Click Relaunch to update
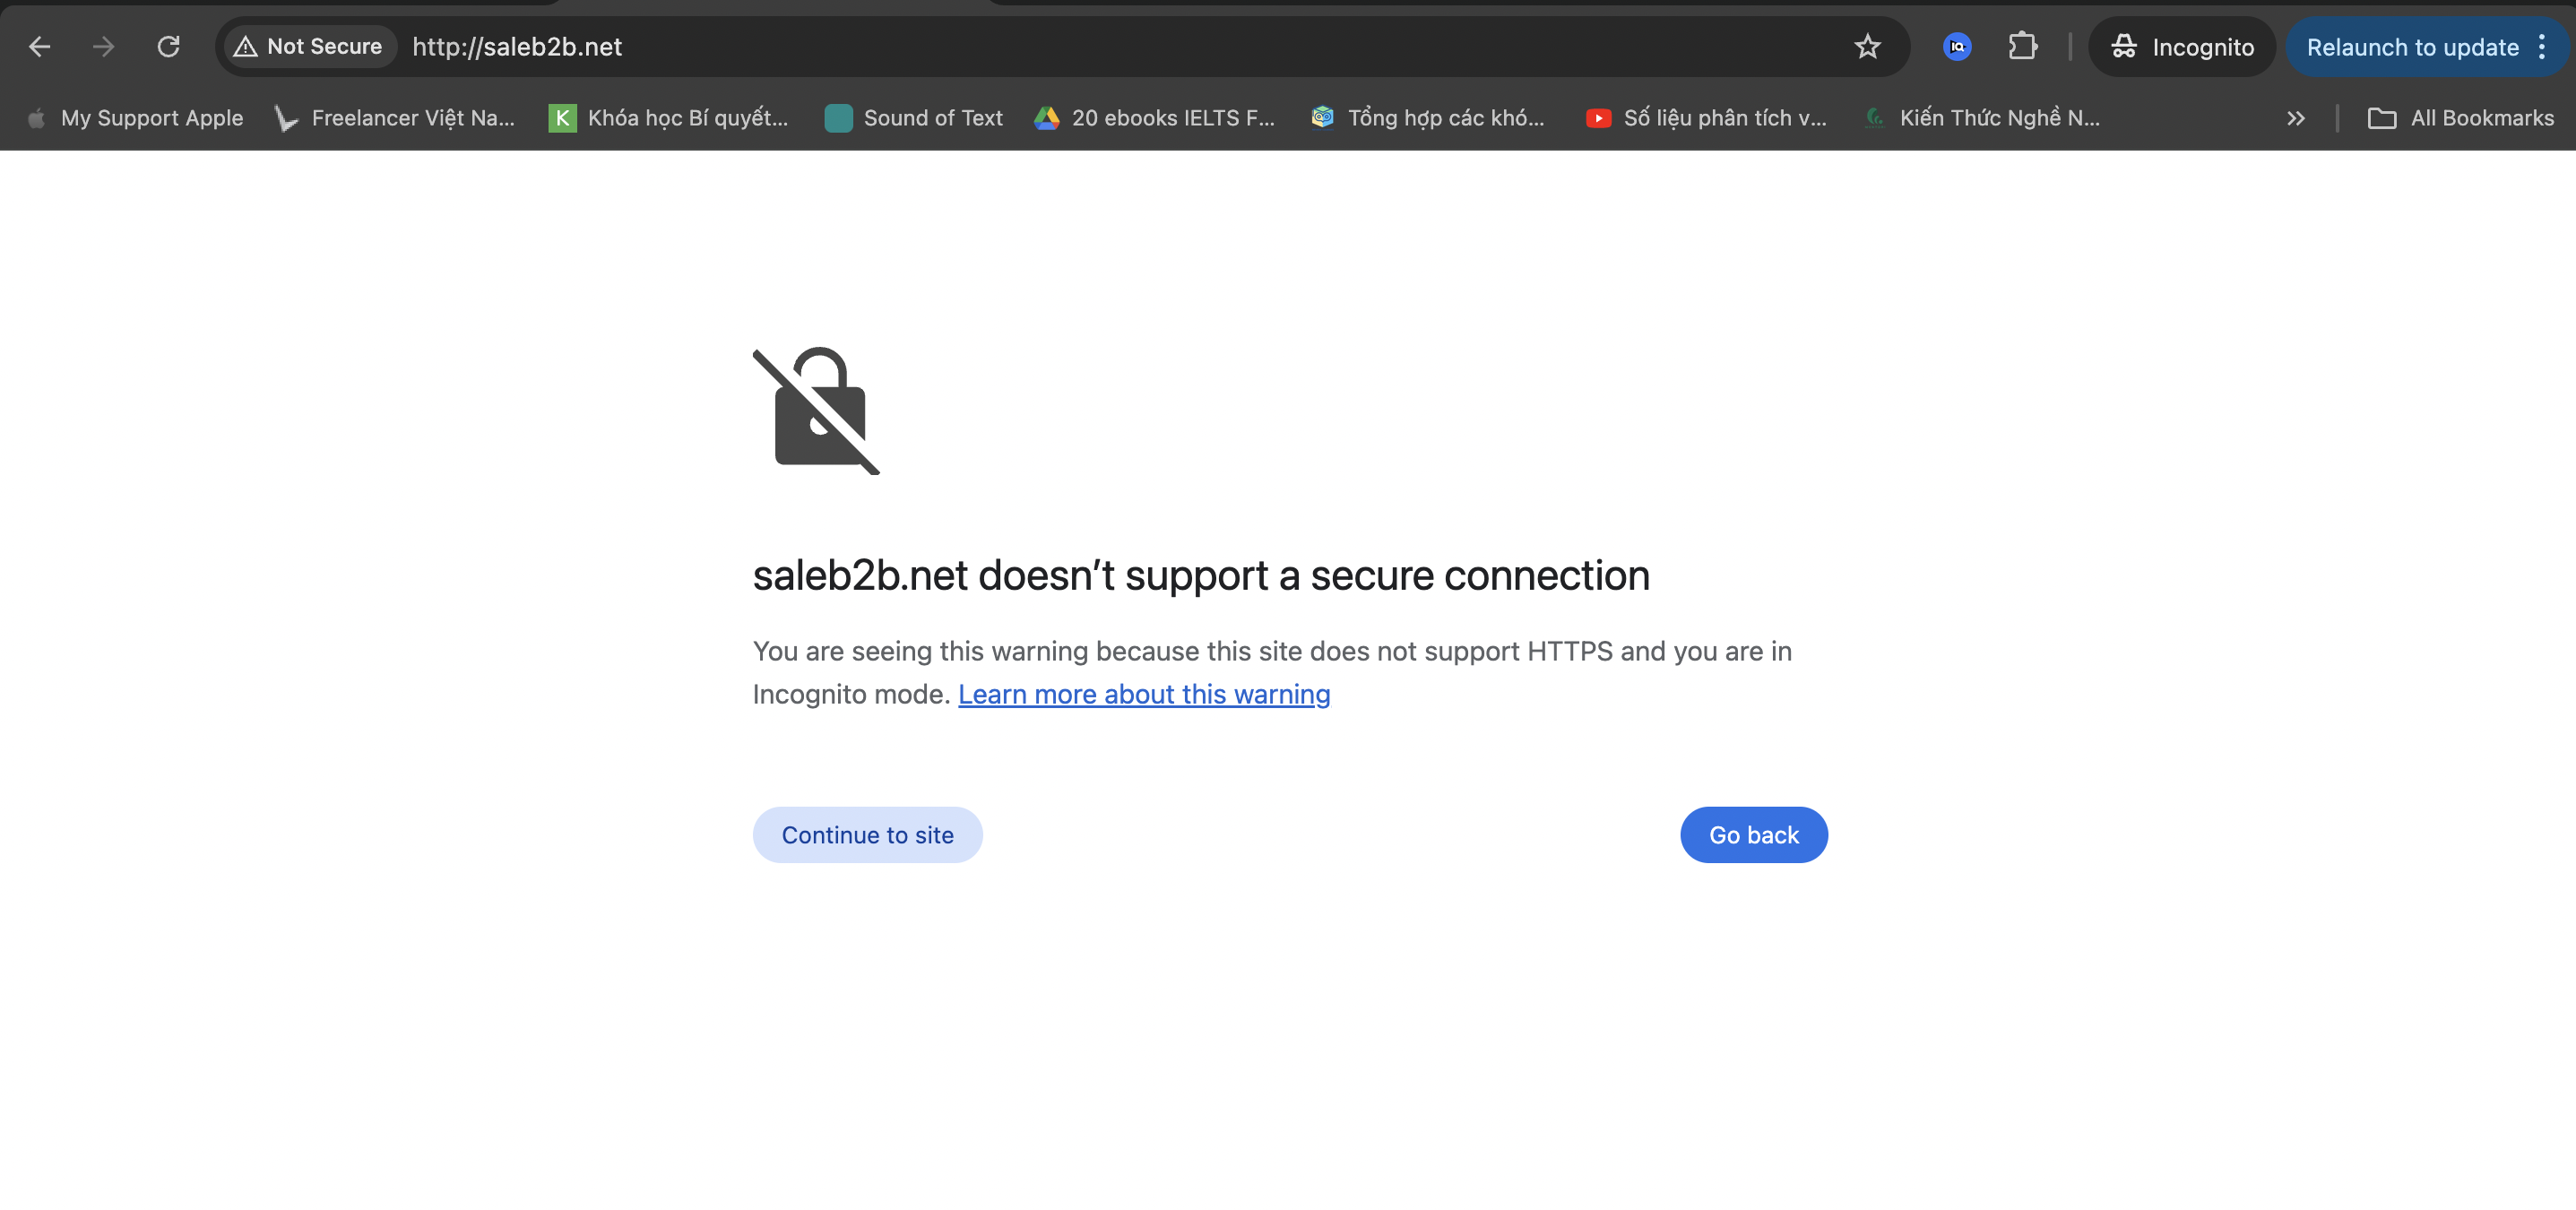The height and width of the screenshot is (1210, 2576). coord(2412,47)
